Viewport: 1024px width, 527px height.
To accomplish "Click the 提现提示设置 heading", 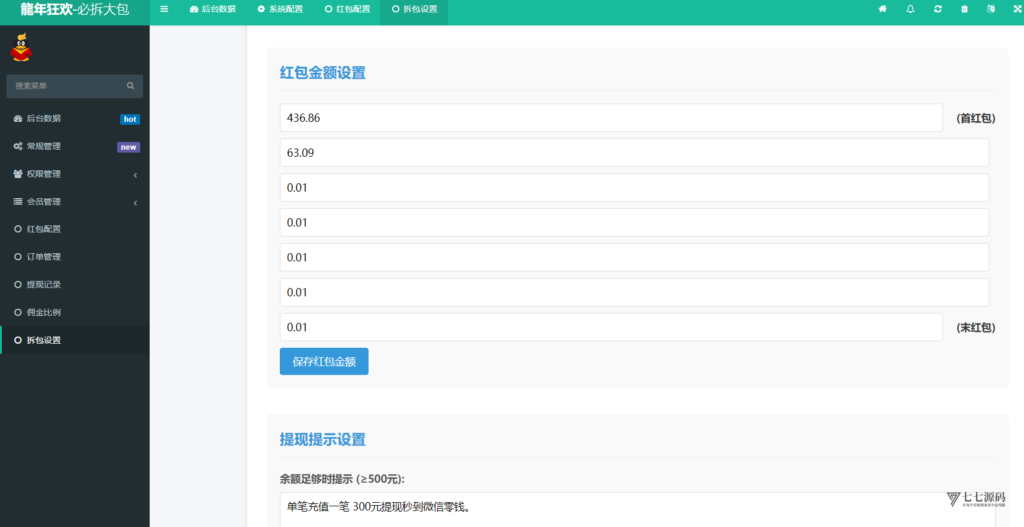I will point(323,439).
